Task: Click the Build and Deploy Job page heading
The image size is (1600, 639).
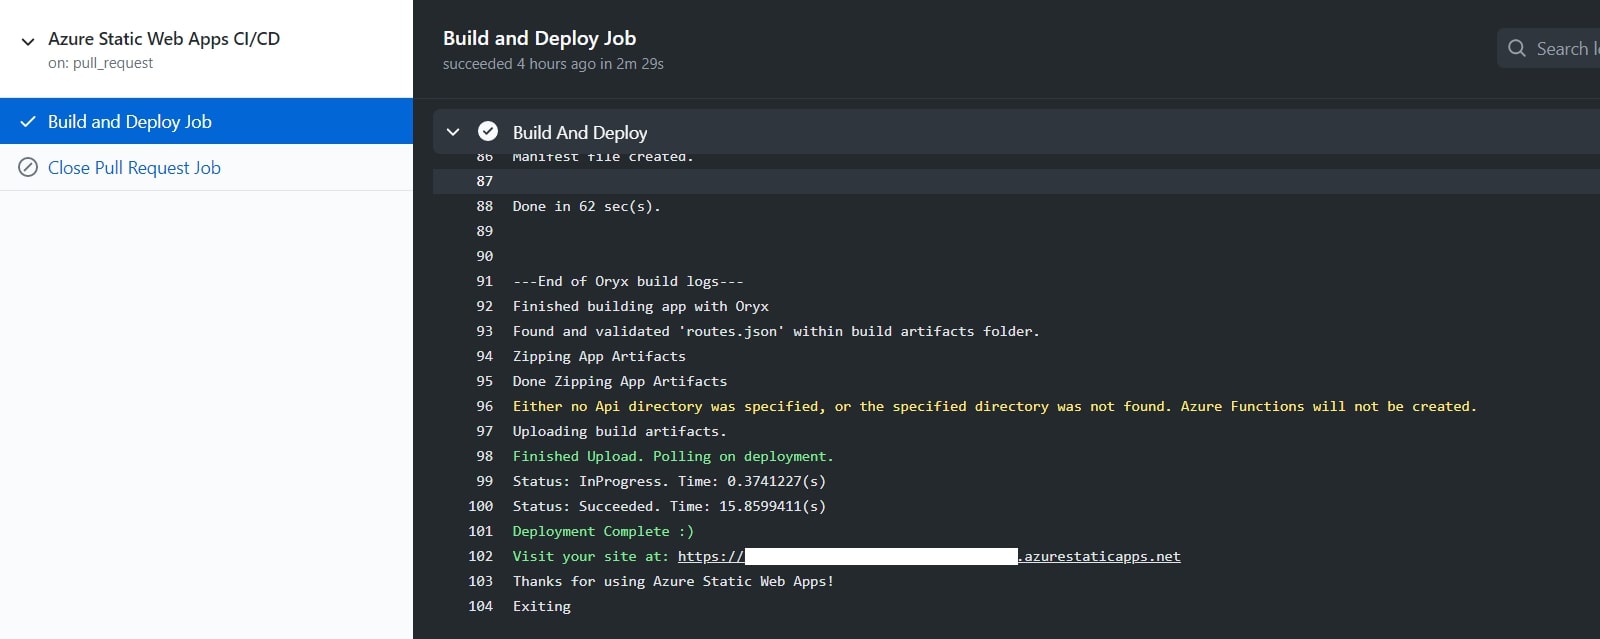Action: pyautogui.click(x=540, y=38)
